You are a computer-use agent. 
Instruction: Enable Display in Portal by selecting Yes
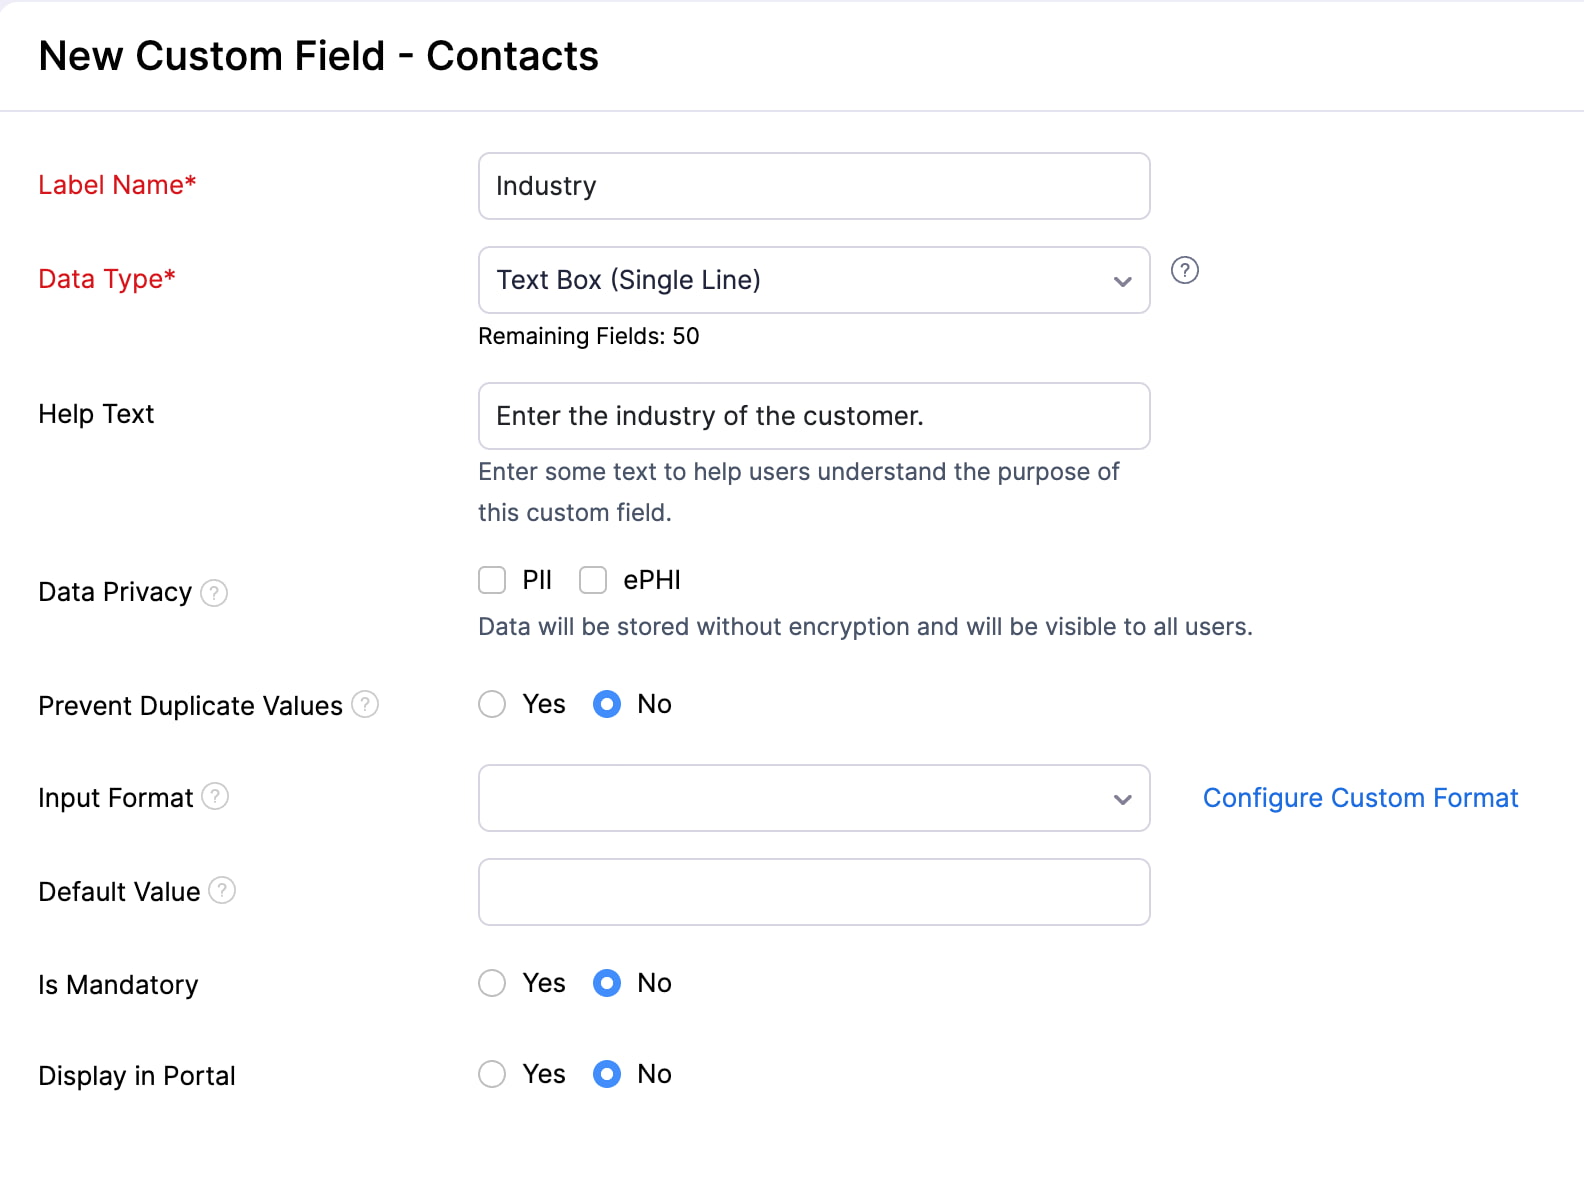tap(492, 1074)
